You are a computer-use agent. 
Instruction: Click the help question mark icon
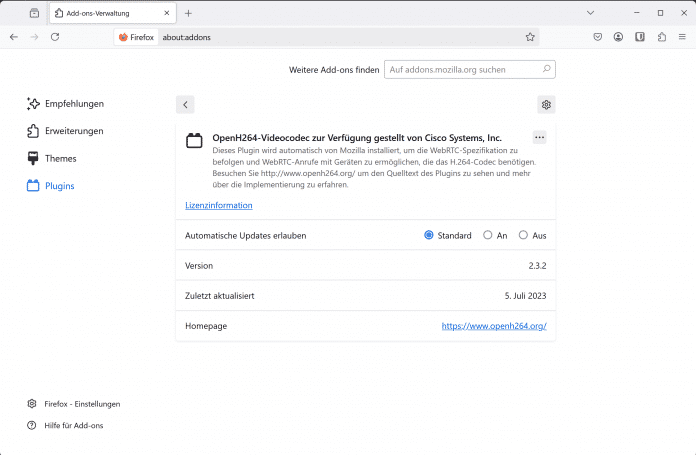(32, 425)
